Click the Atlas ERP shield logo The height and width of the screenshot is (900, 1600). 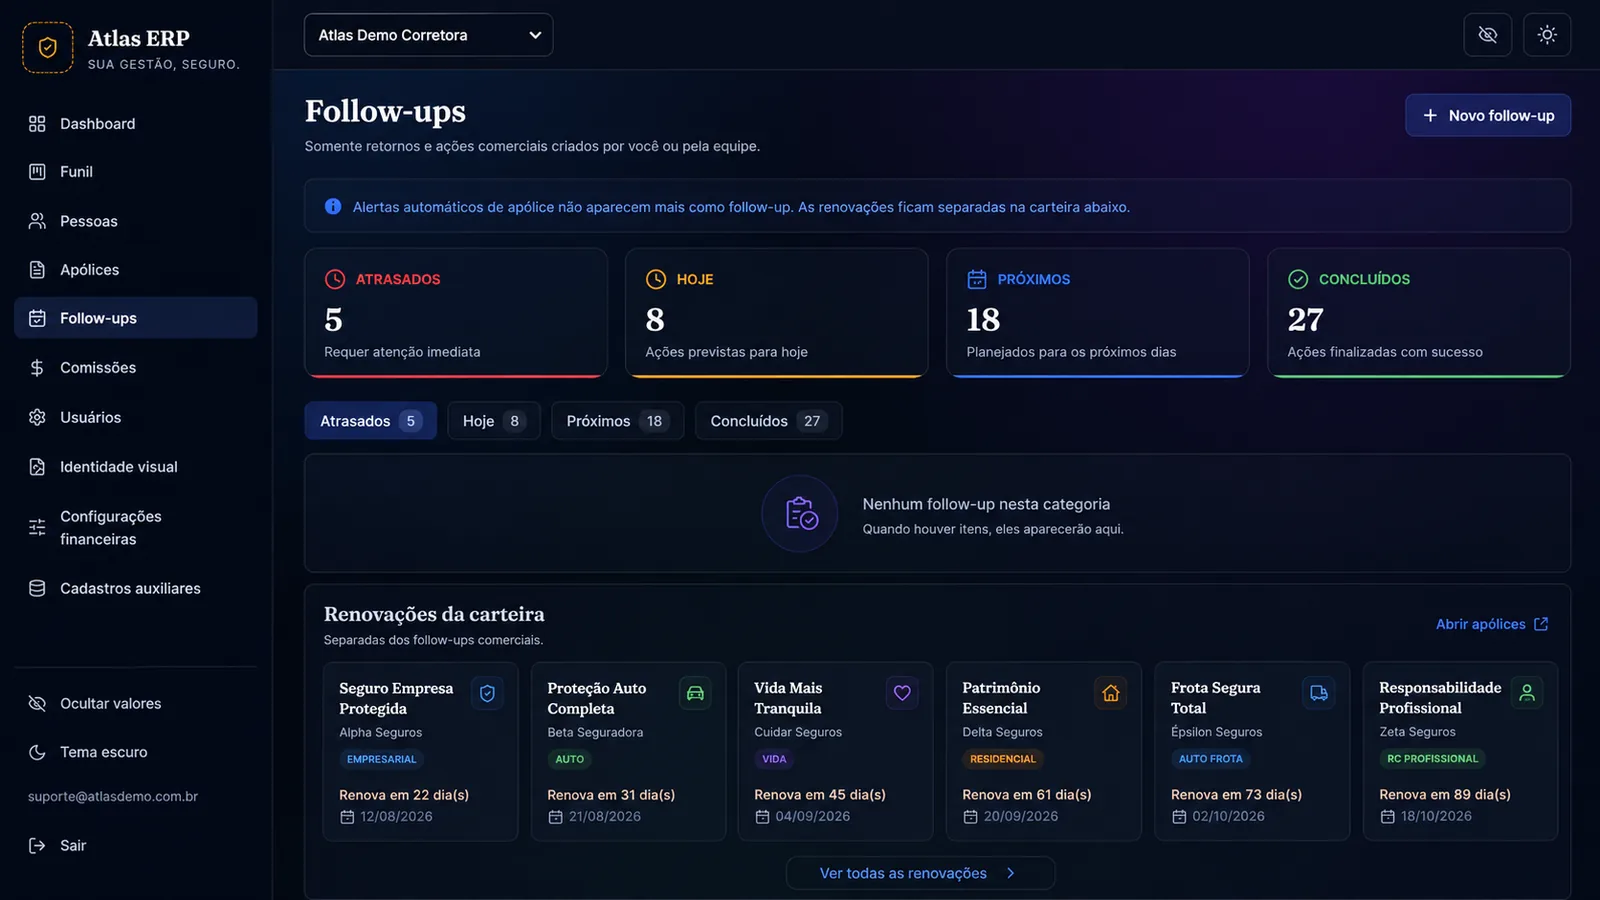(48, 47)
